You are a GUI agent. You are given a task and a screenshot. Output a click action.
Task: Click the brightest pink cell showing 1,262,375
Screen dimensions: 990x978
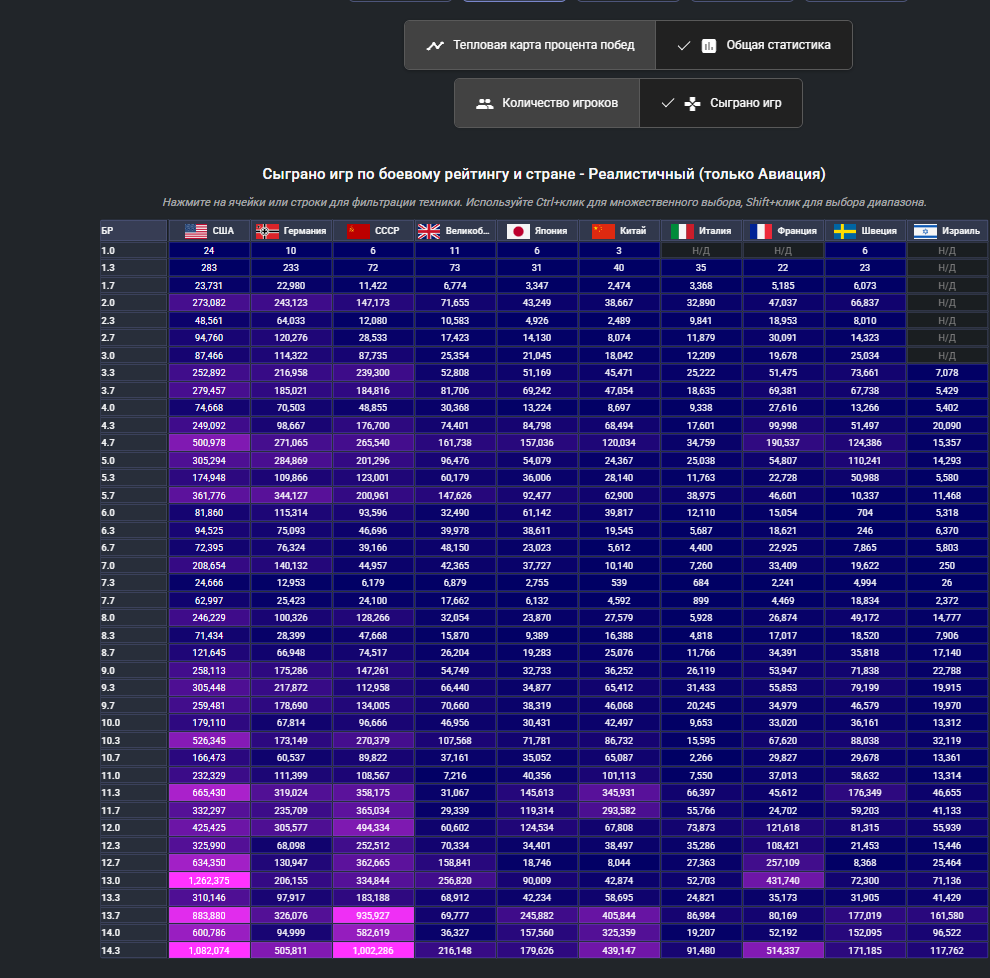point(209,880)
